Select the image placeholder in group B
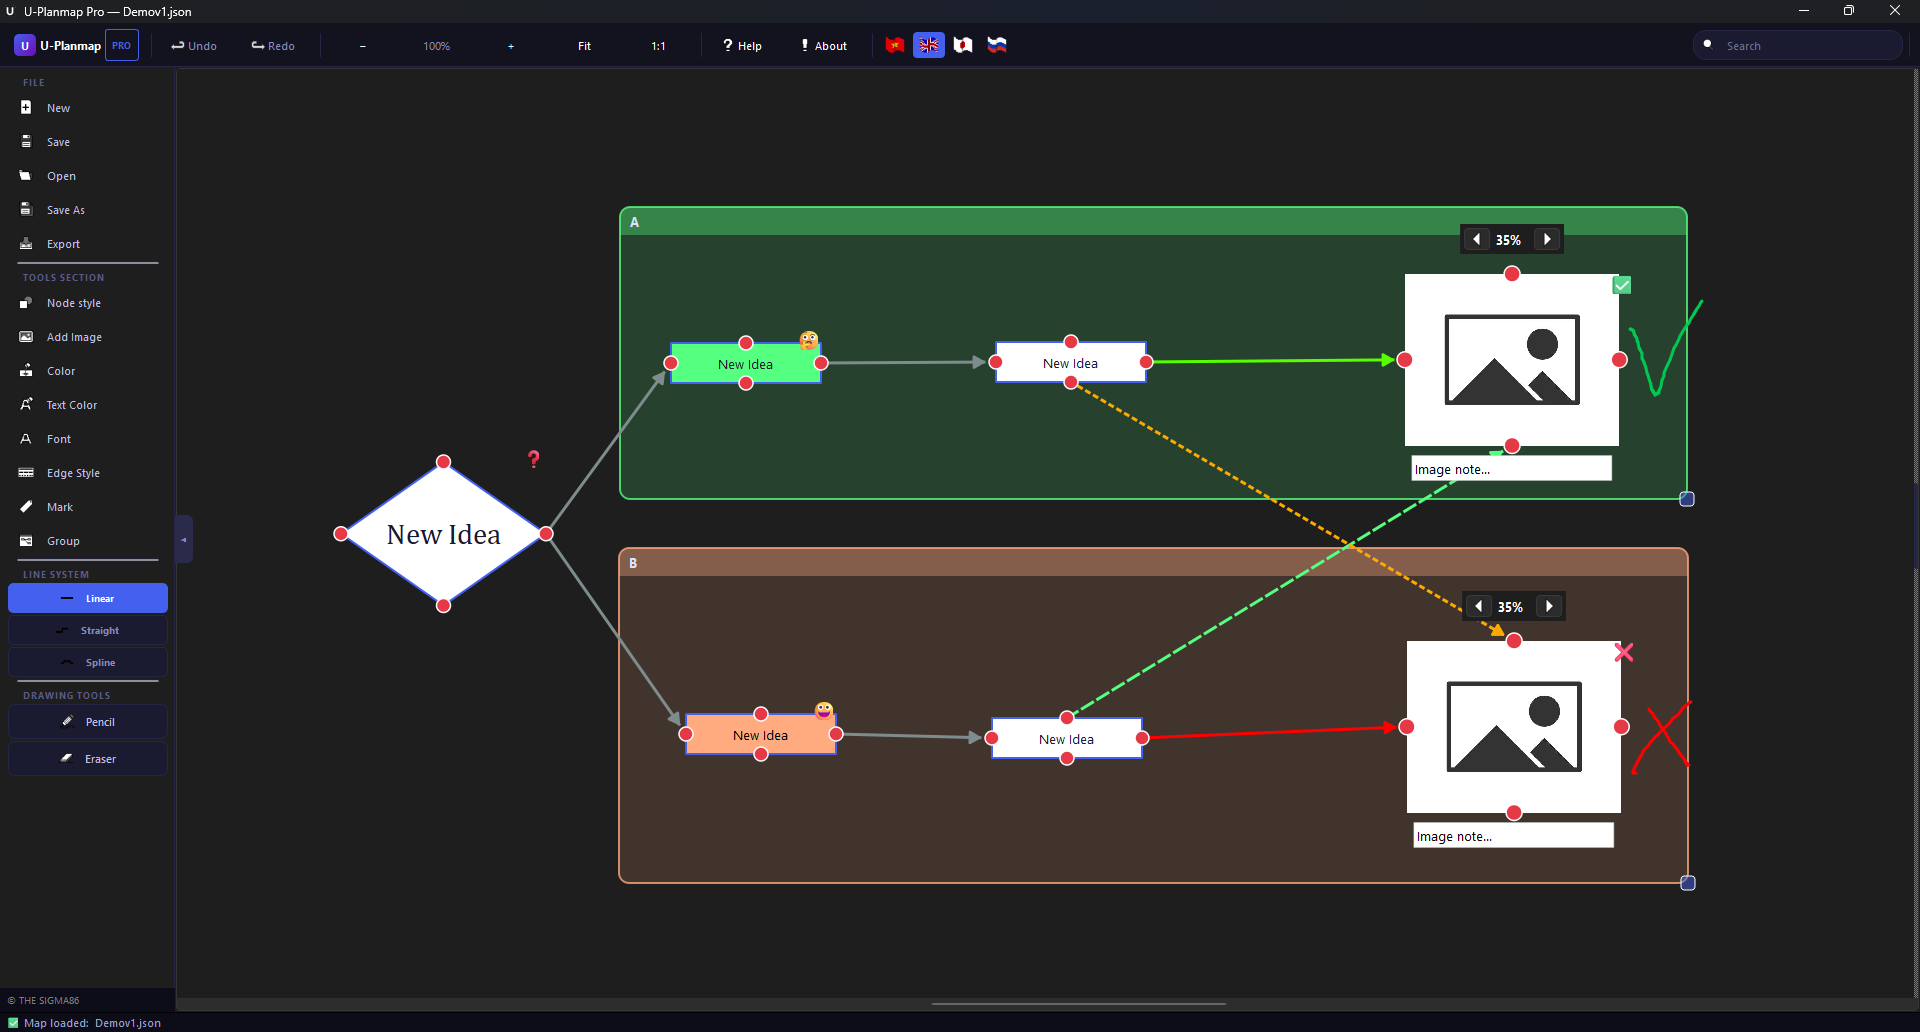 click(1514, 727)
